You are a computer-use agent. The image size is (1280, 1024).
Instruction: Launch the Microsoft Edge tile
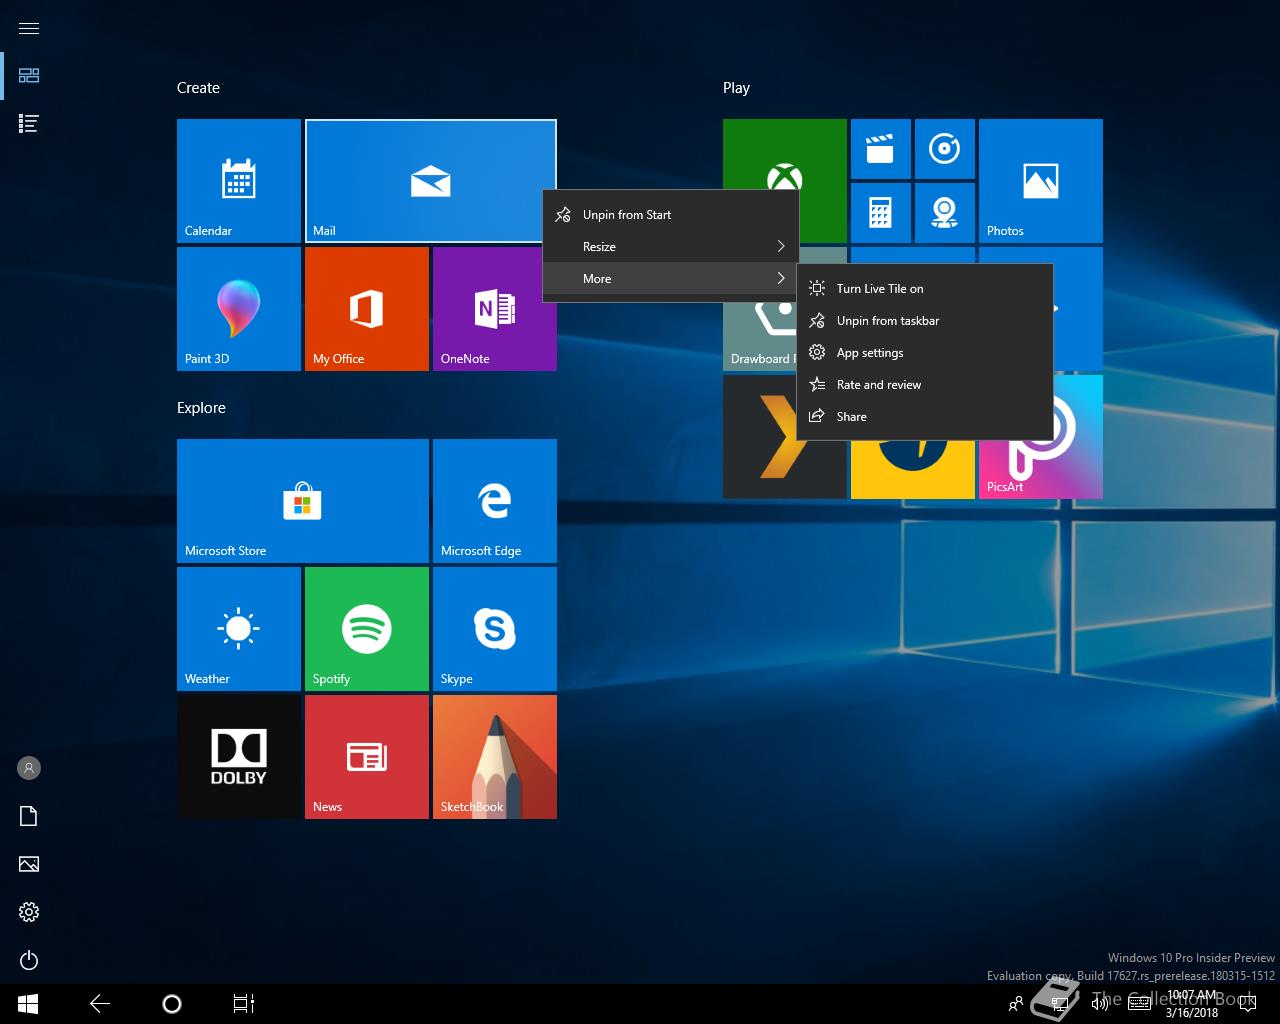tap(494, 500)
